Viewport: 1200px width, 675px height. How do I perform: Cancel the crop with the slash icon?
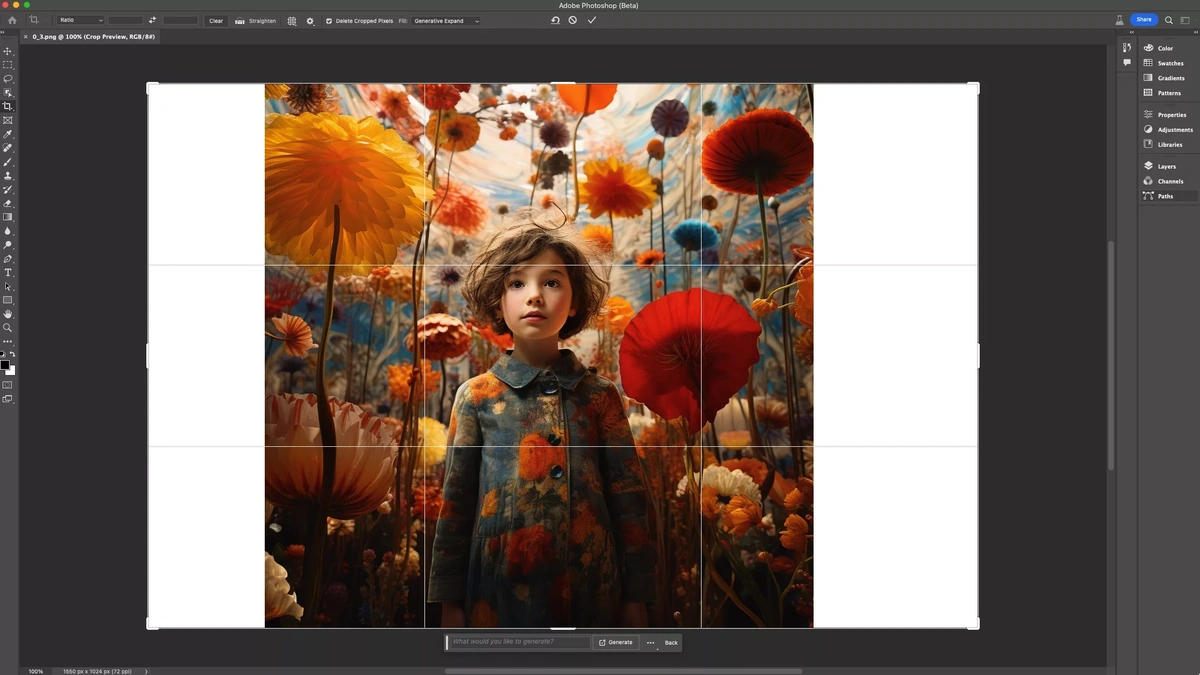click(573, 20)
